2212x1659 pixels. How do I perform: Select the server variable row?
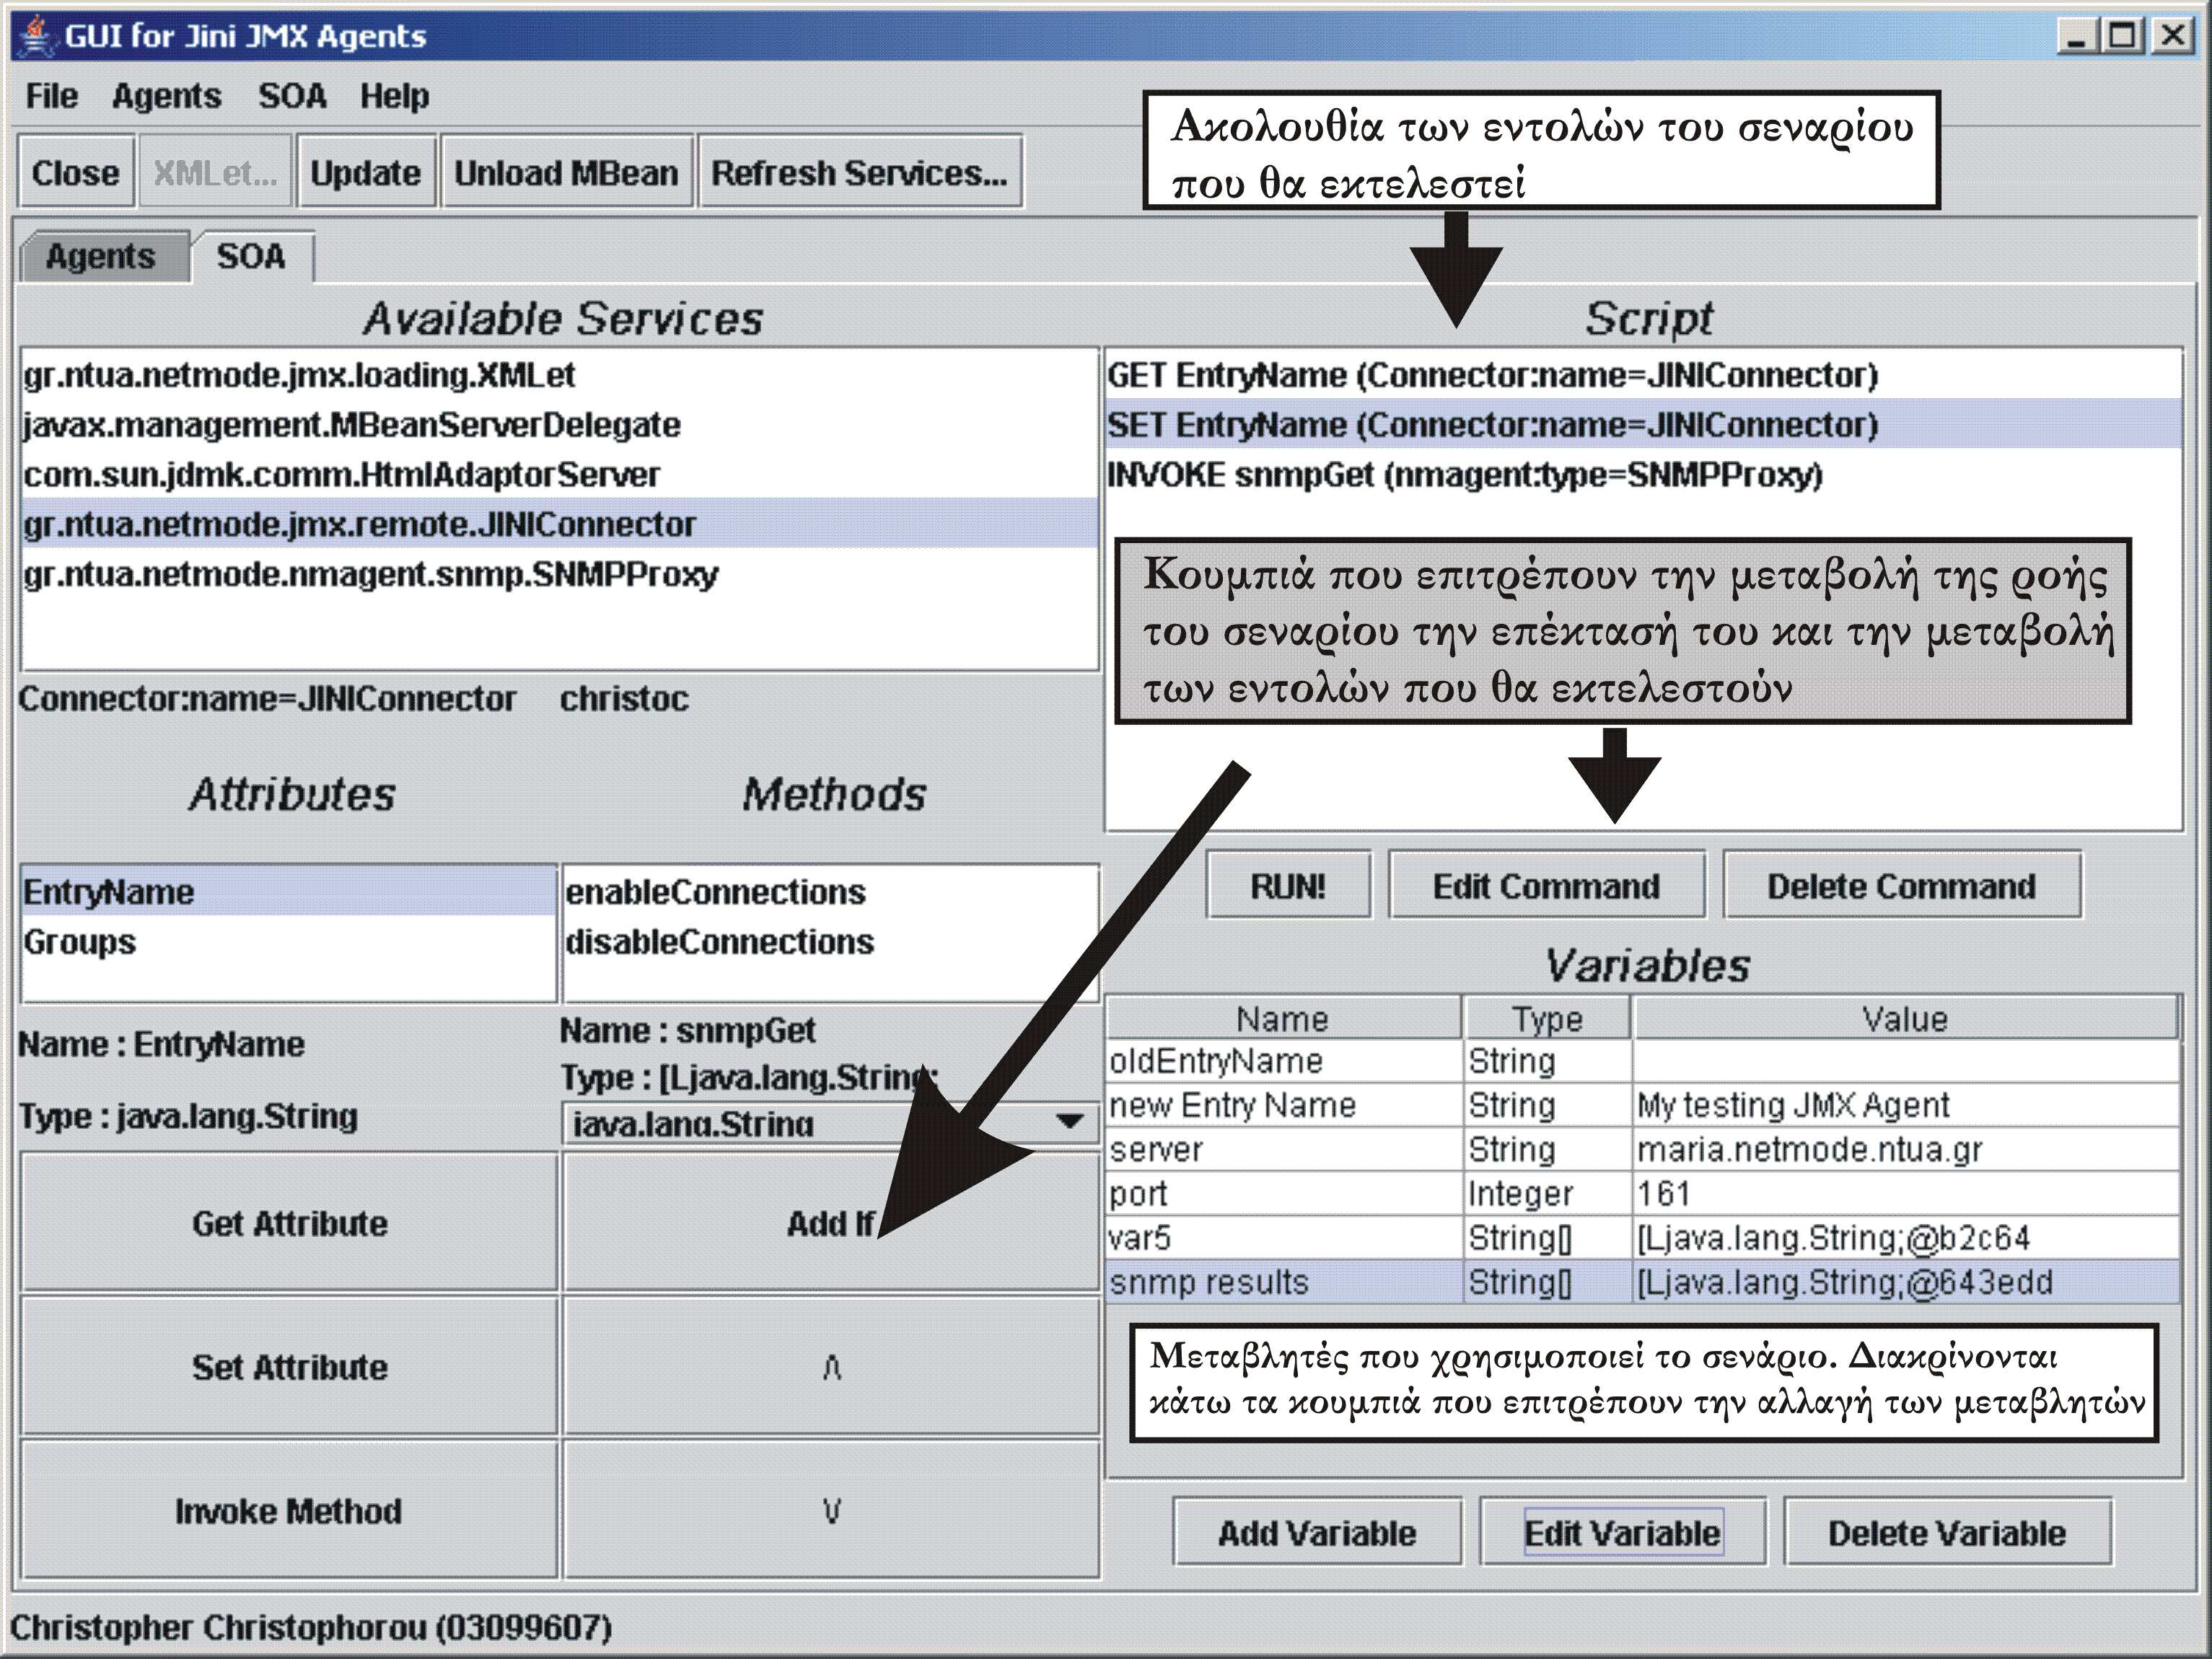pyautogui.click(x=1642, y=1149)
